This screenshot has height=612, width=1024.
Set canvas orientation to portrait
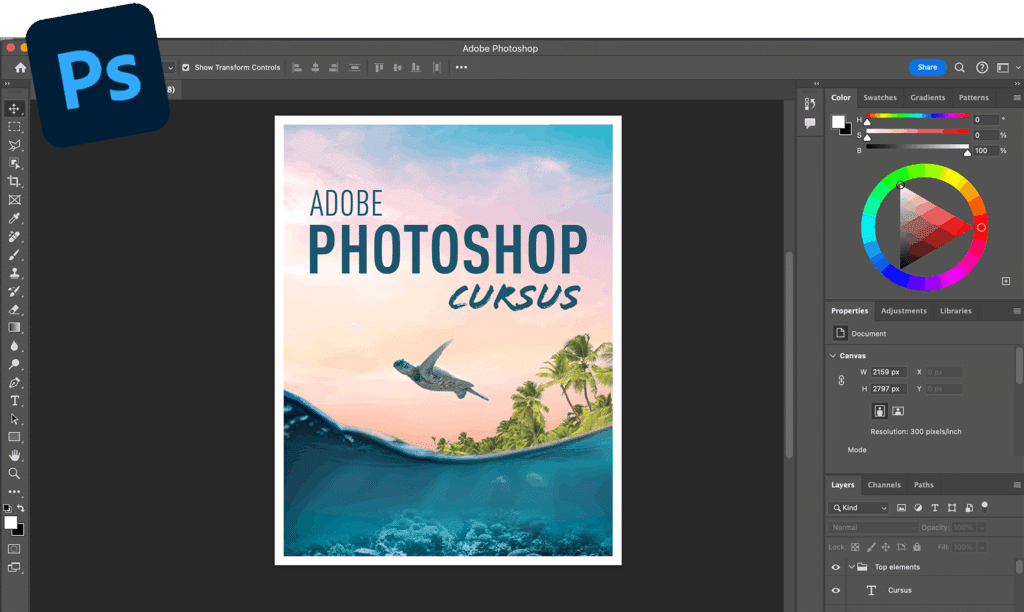coord(880,411)
